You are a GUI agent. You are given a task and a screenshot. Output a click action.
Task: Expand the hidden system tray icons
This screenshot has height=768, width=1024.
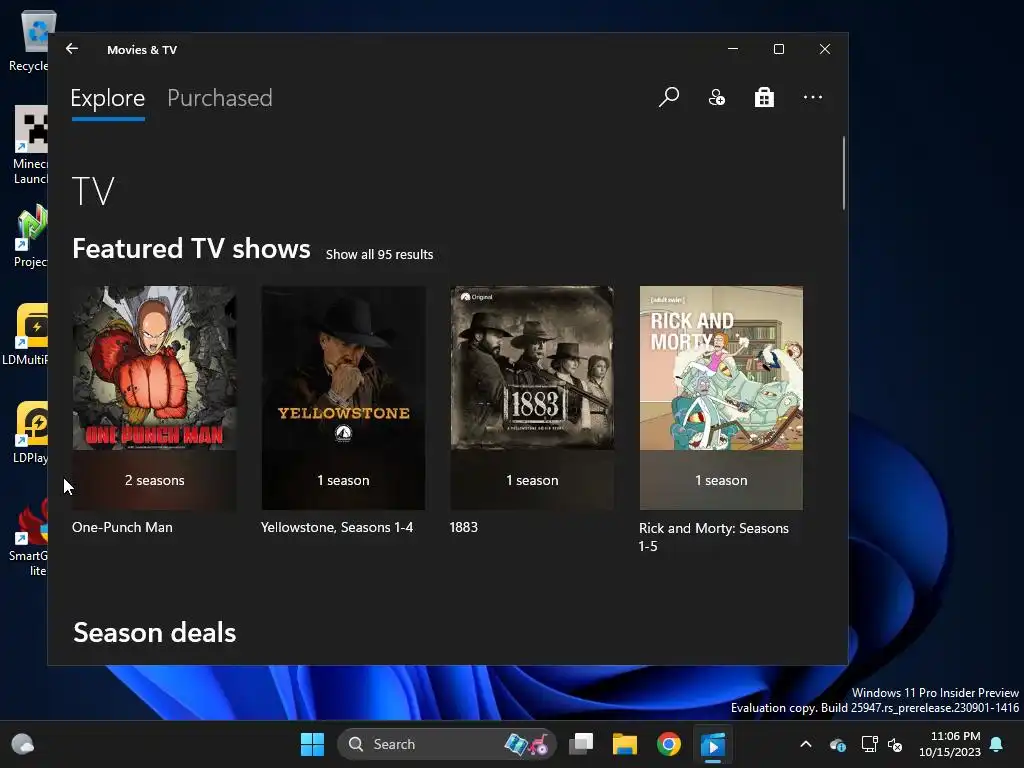coord(806,744)
